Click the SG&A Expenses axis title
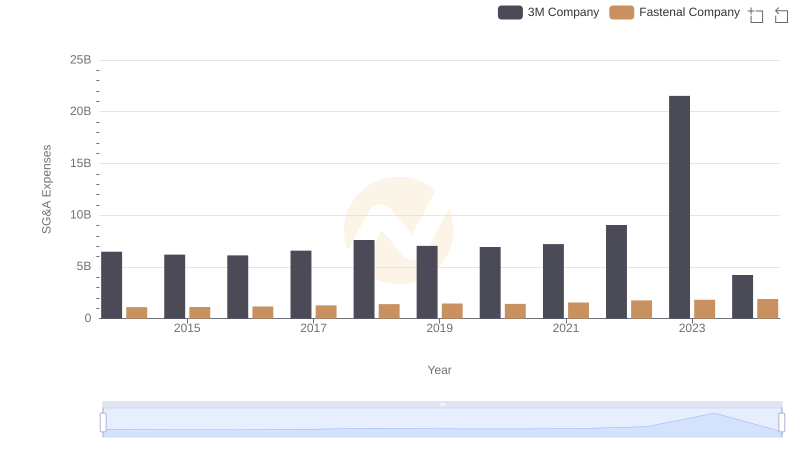This screenshot has height=461, width=800. (46, 189)
